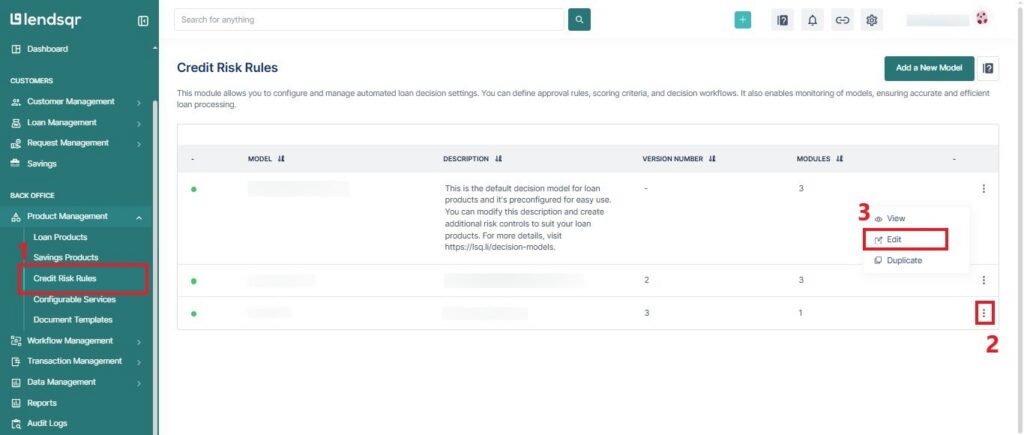
Task: Open help icon beside Add a New Model
Action: pyautogui.click(x=988, y=68)
